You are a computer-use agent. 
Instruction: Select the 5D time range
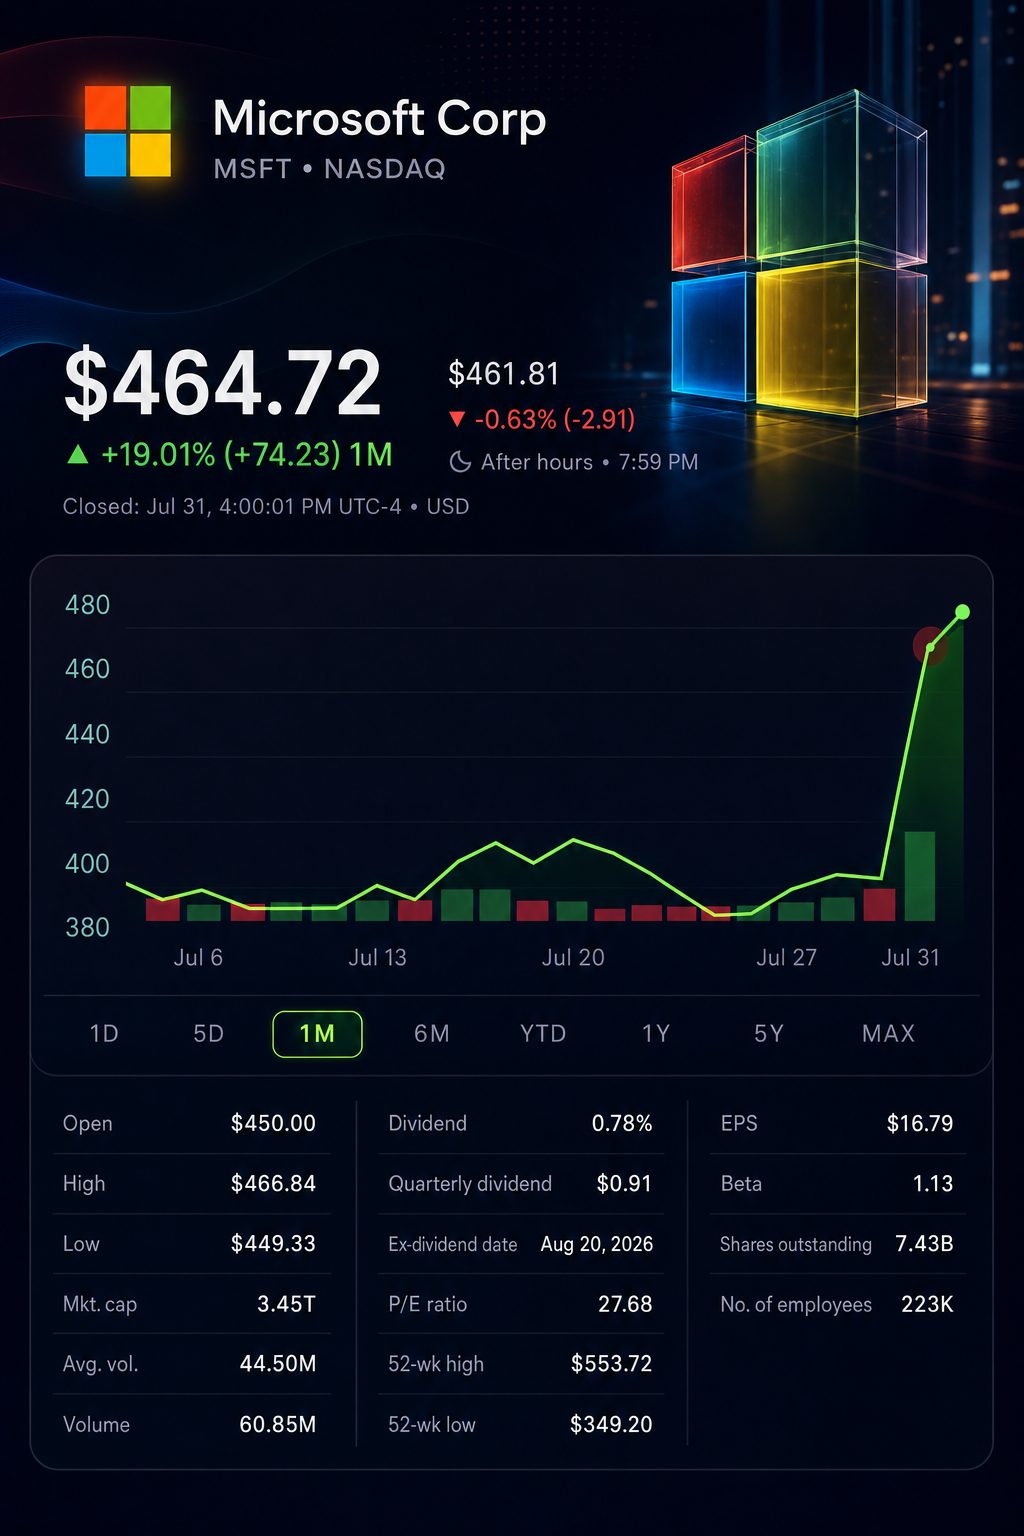point(208,1033)
